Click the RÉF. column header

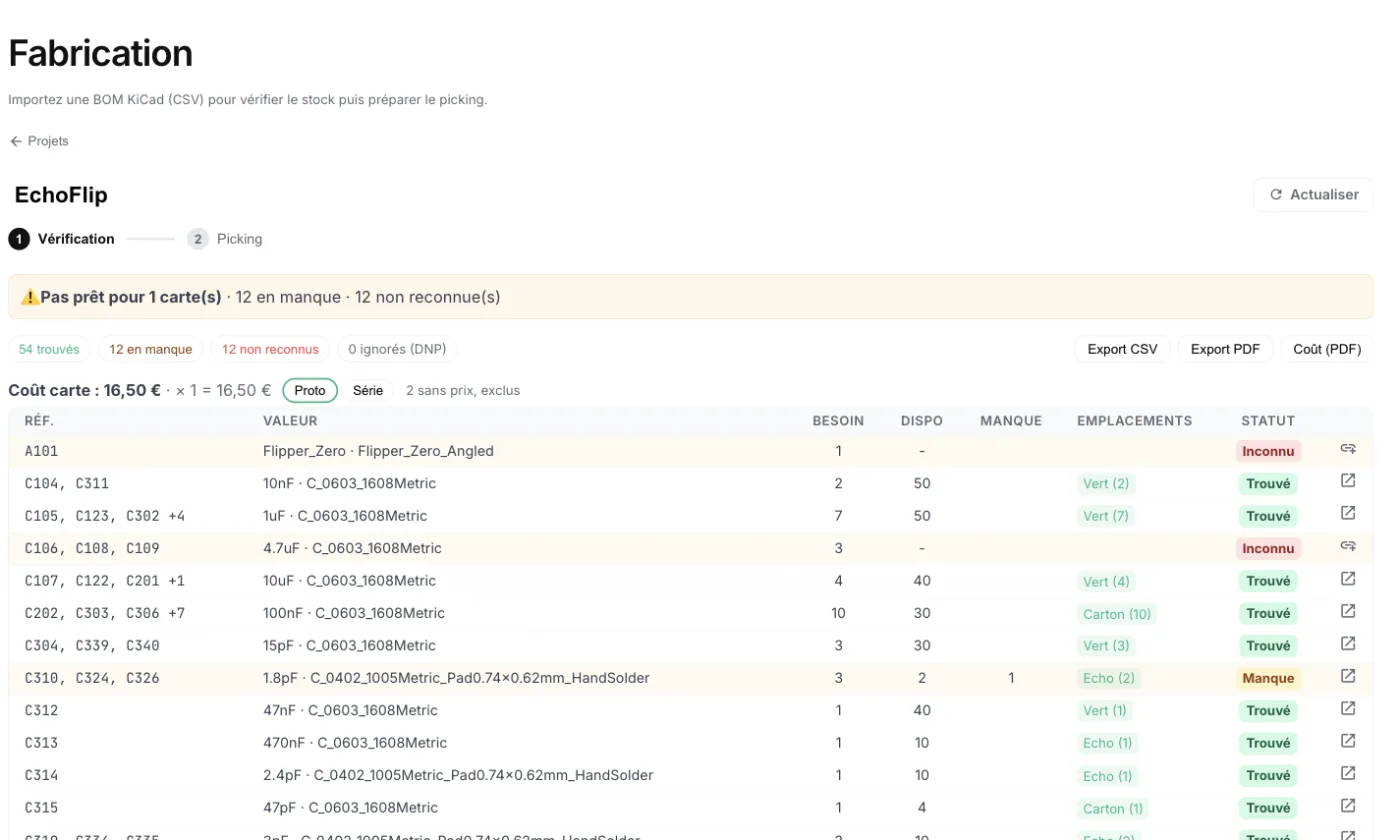coord(39,421)
